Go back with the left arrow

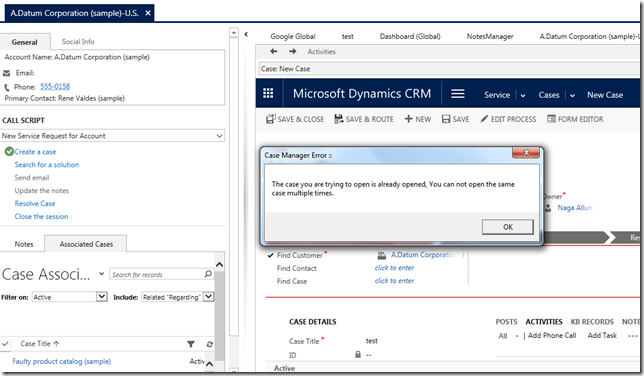coord(274,51)
